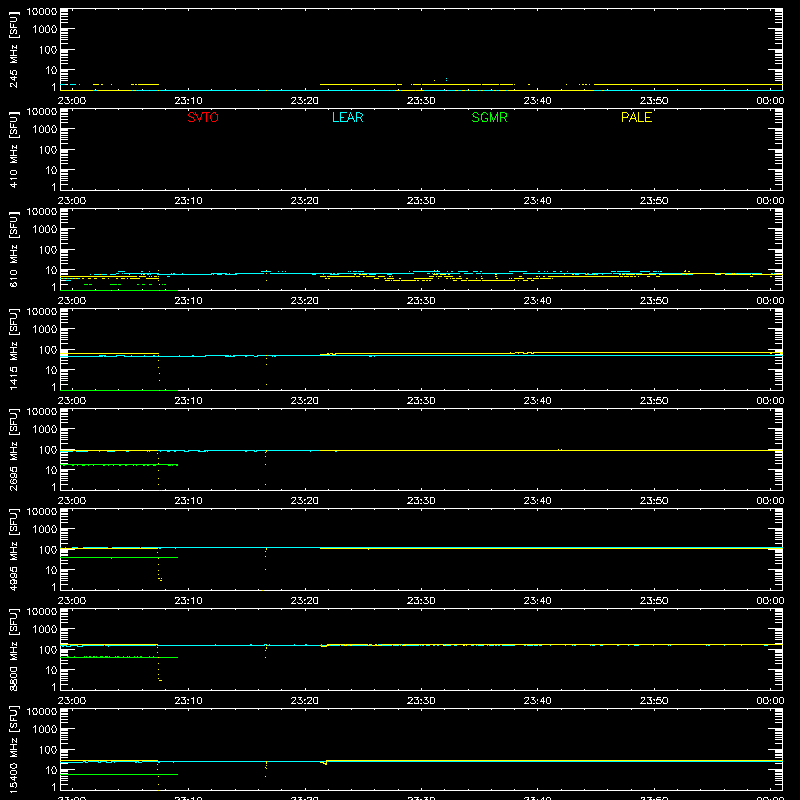This screenshot has height=800, width=800.
Task: Click the red SVTO station label
Action: click(x=203, y=117)
